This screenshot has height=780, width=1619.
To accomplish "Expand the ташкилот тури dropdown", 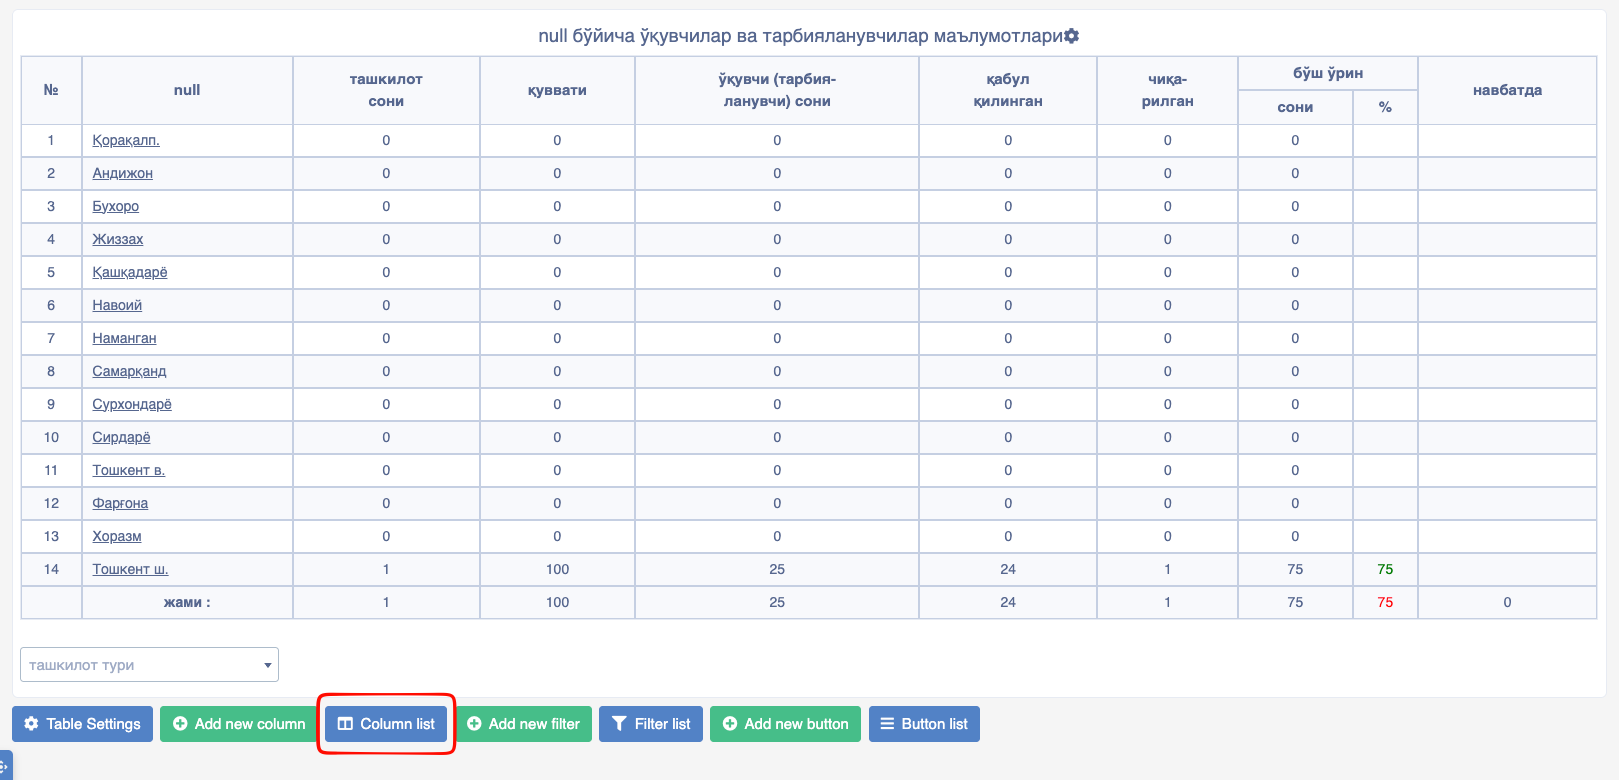I will pyautogui.click(x=149, y=665).
